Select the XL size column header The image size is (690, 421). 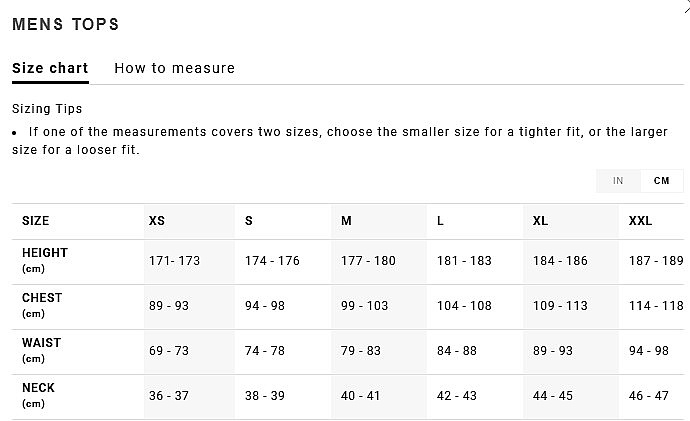[x=540, y=221]
